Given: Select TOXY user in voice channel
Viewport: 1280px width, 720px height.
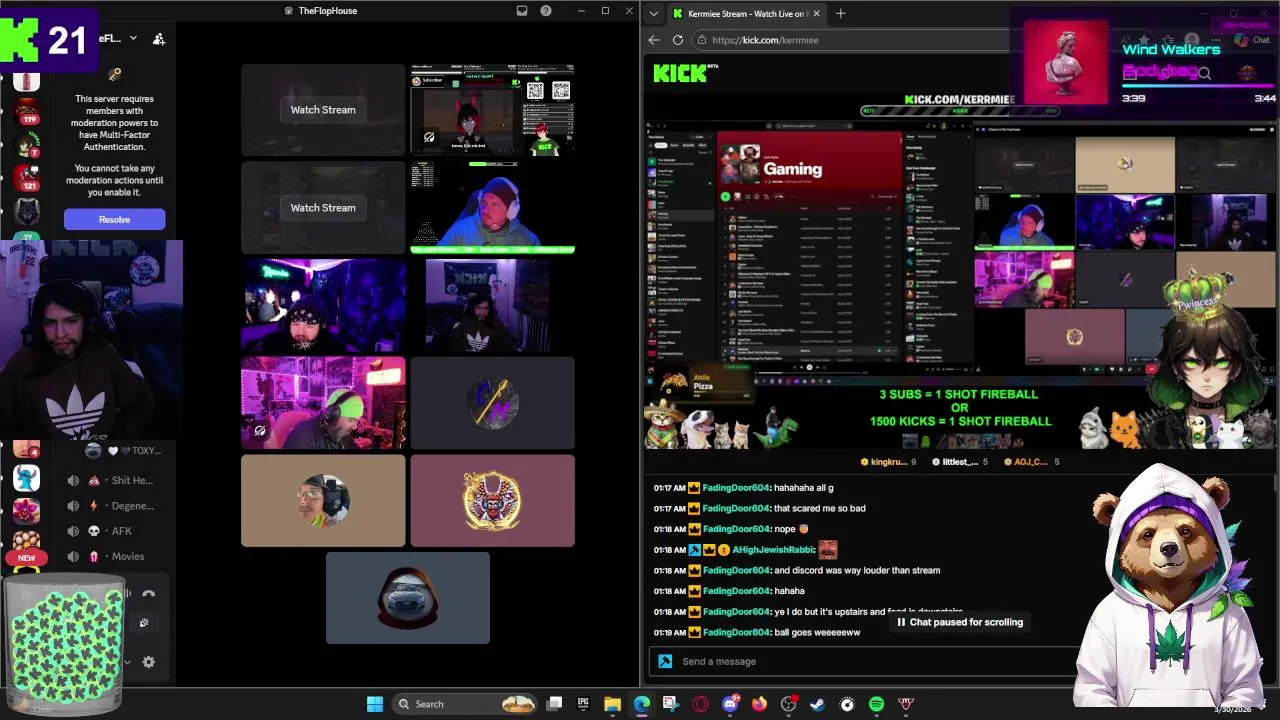Looking at the screenshot, I should point(125,451).
